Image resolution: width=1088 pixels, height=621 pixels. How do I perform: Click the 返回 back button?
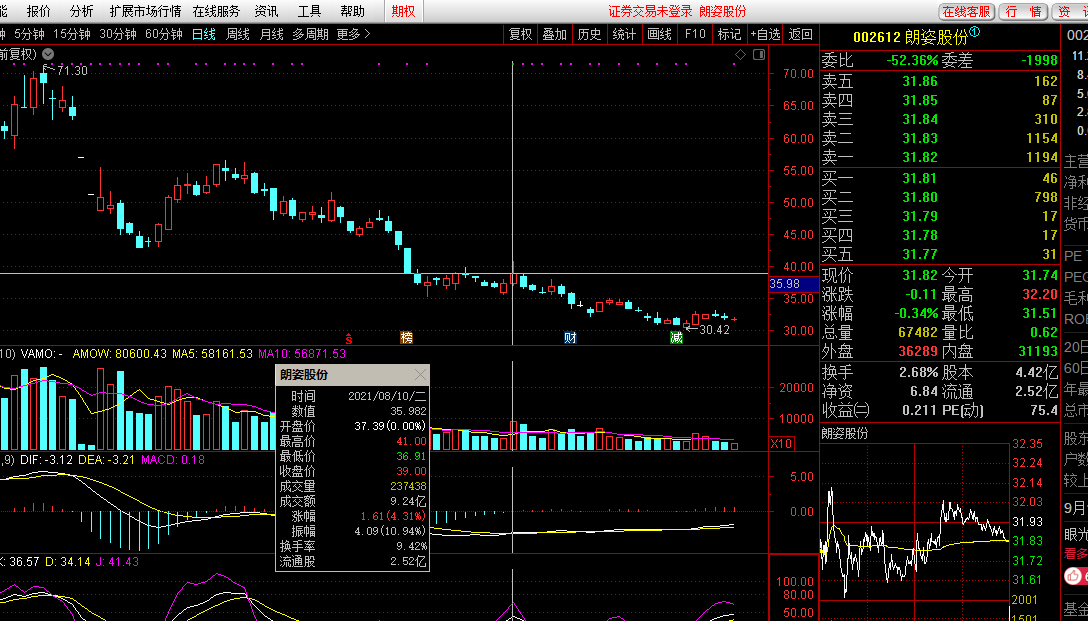click(801, 34)
